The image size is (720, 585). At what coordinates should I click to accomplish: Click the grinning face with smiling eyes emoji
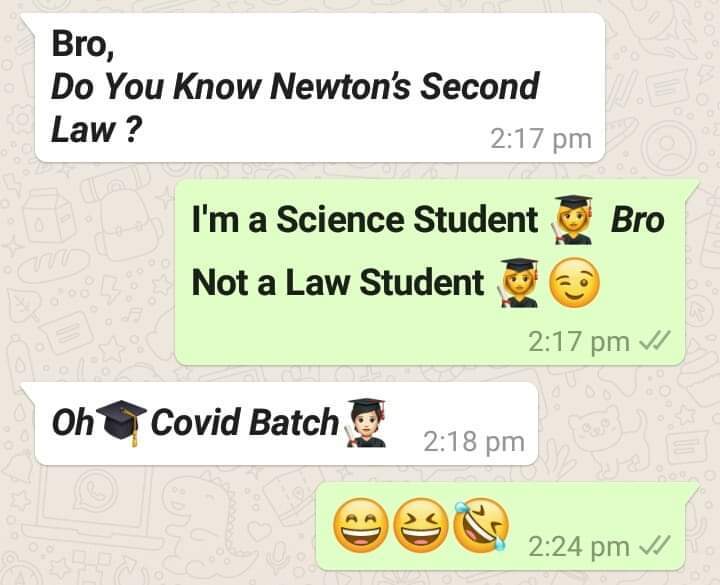pyautogui.click(x=360, y=525)
